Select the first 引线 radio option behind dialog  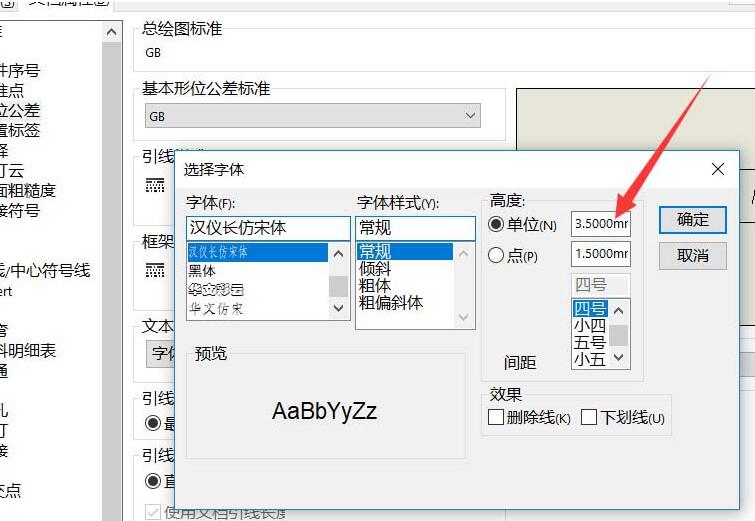pyautogui.click(x=153, y=423)
